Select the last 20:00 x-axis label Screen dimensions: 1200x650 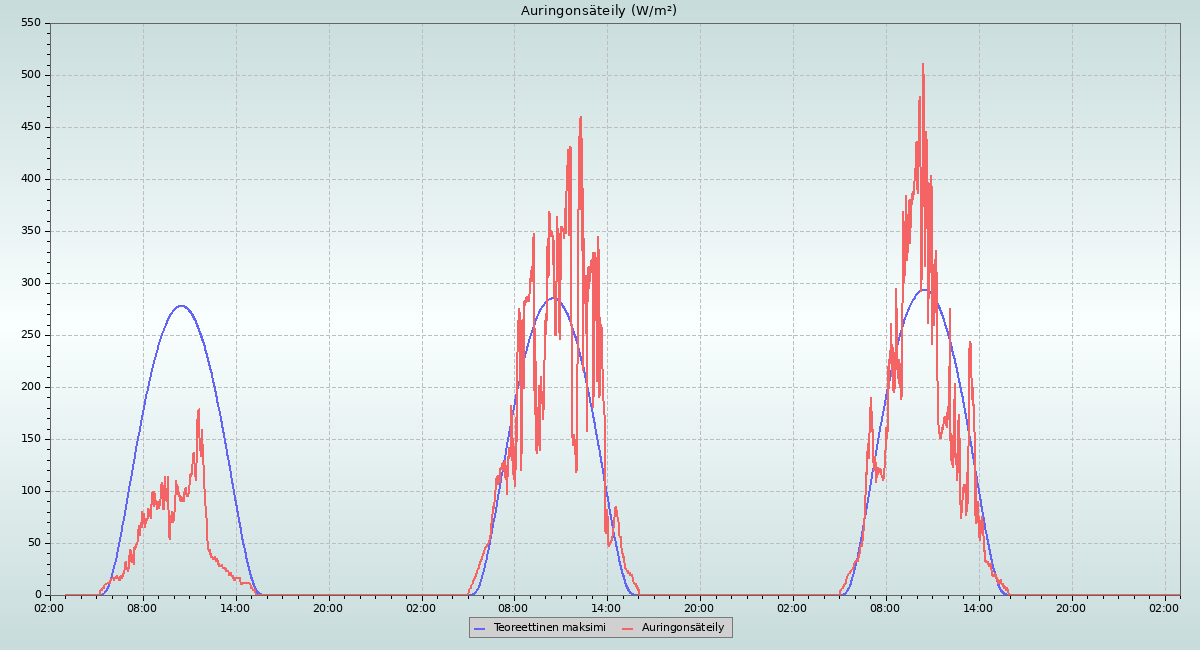[x=1071, y=608]
